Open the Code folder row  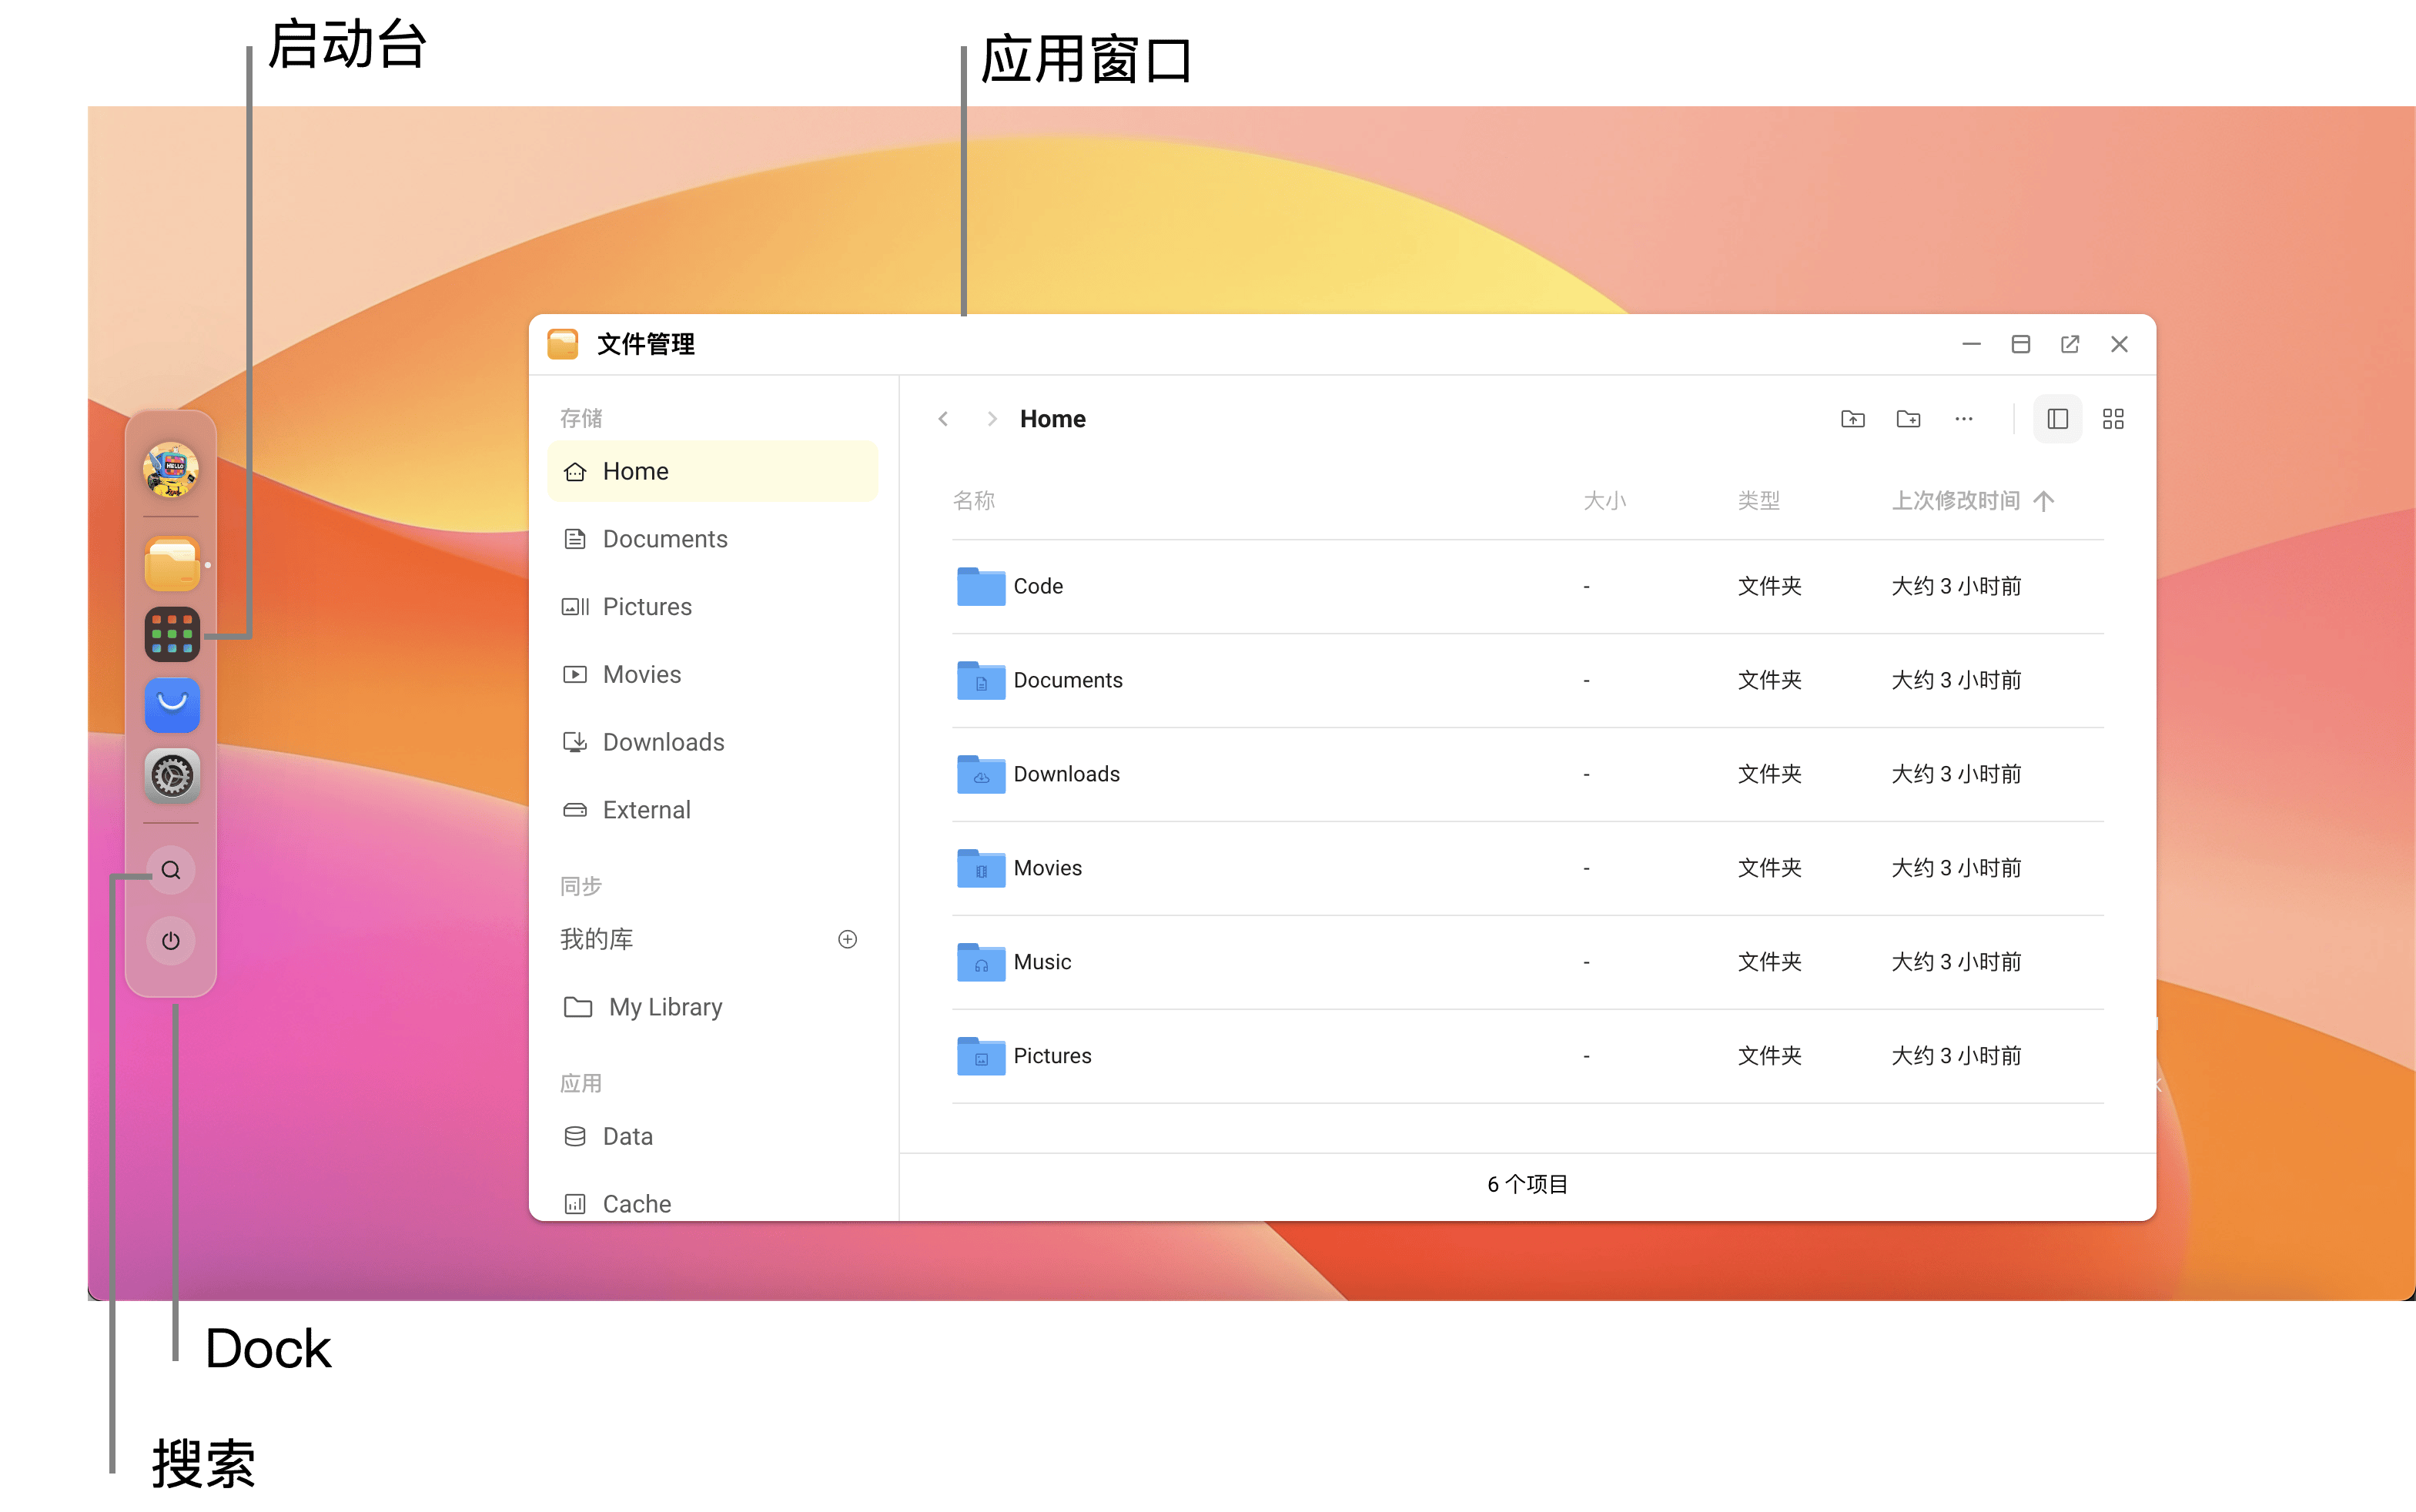pos(1037,586)
